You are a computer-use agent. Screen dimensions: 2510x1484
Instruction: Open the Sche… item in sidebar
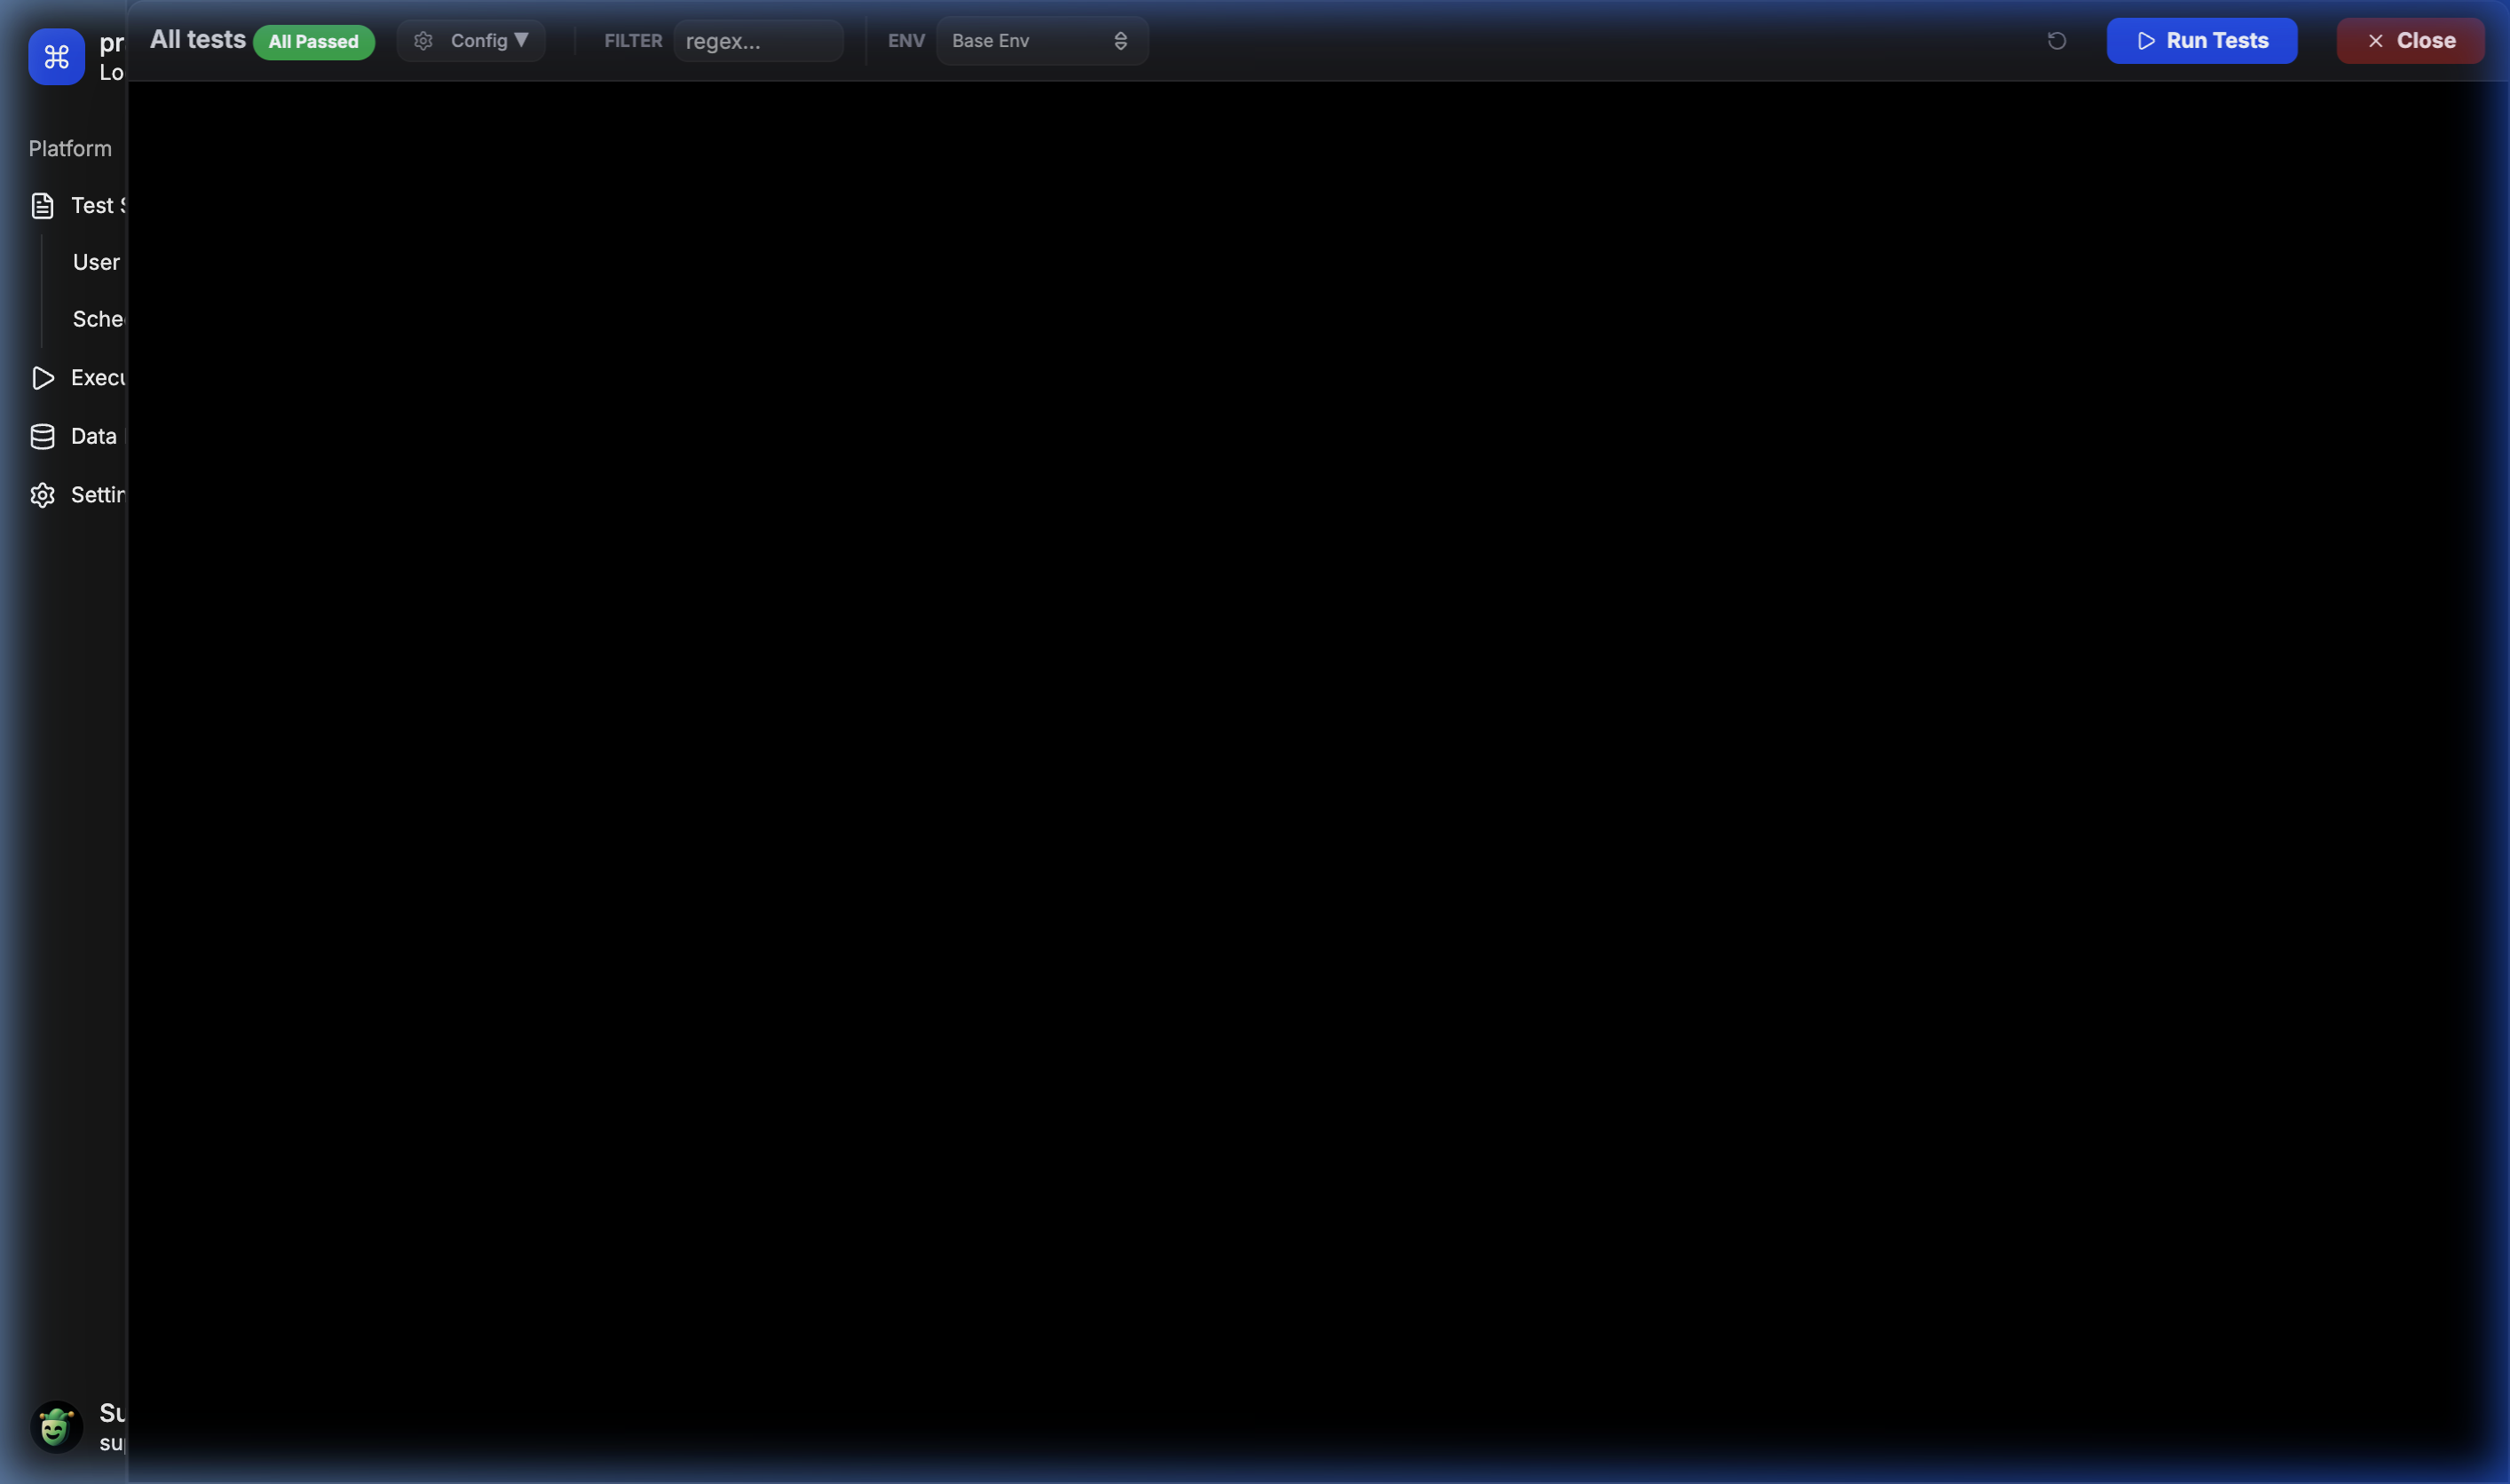[98, 319]
